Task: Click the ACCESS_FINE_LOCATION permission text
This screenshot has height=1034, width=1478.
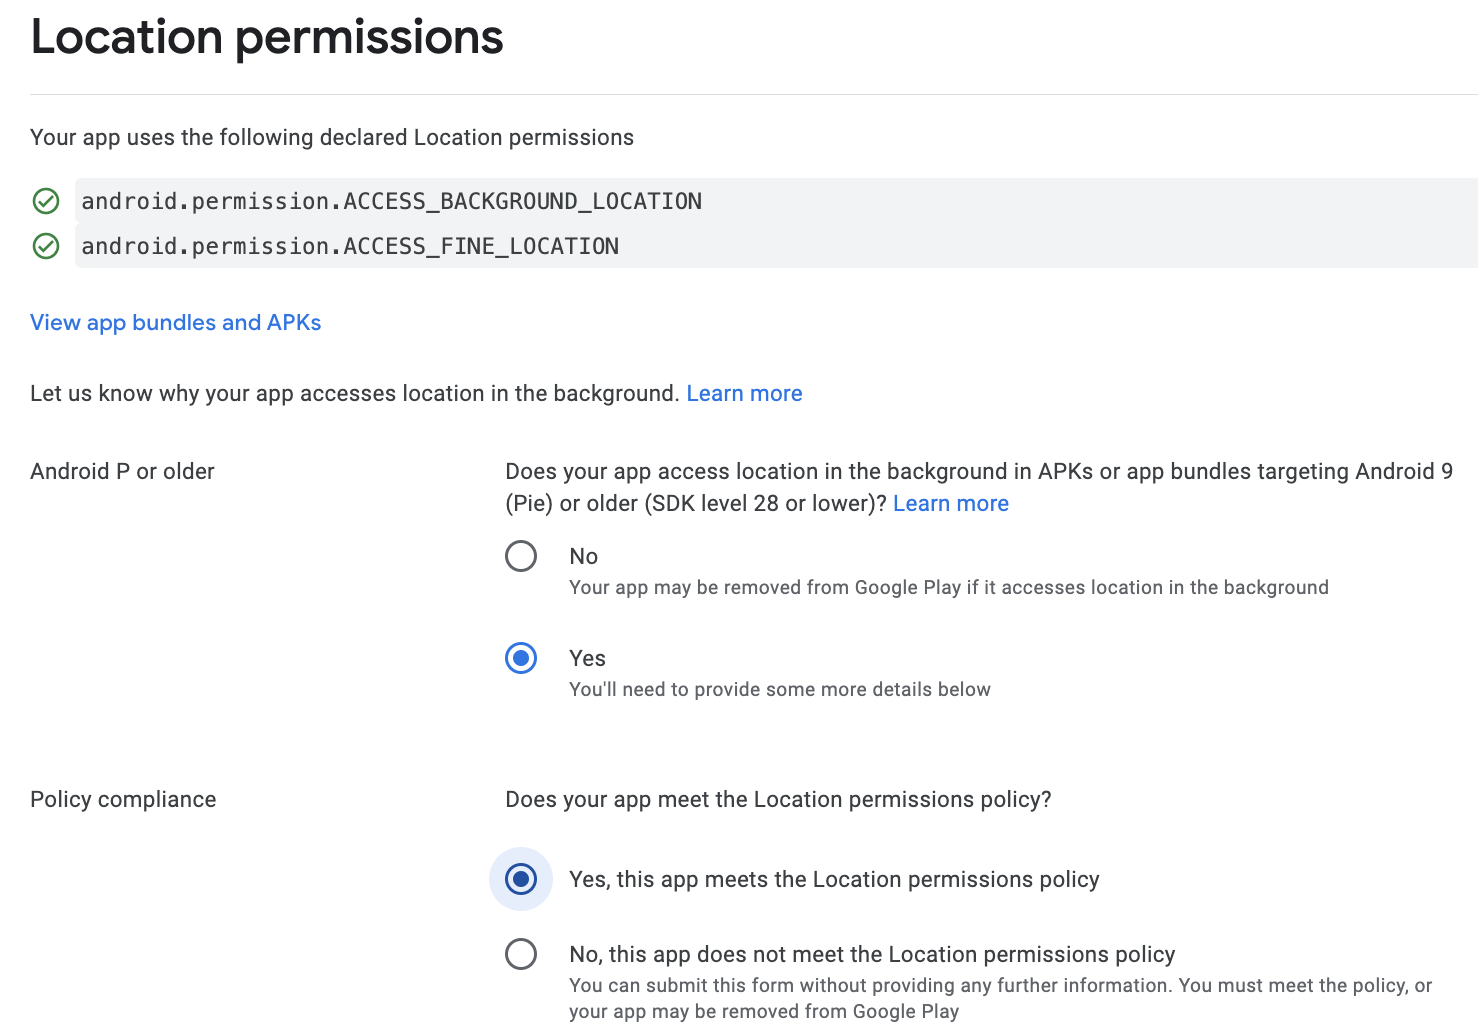Action: 350,246
